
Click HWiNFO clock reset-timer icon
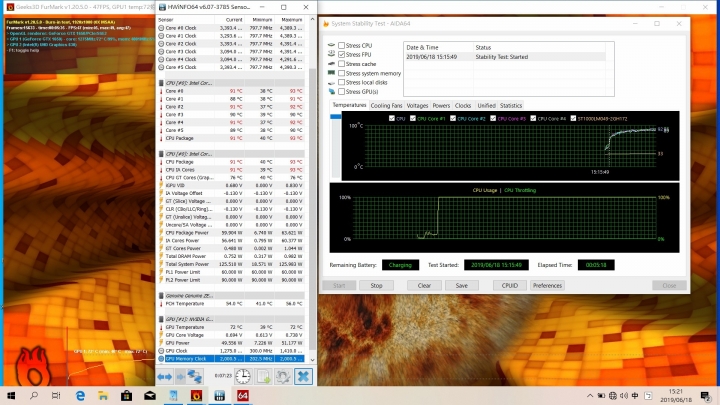(243, 377)
